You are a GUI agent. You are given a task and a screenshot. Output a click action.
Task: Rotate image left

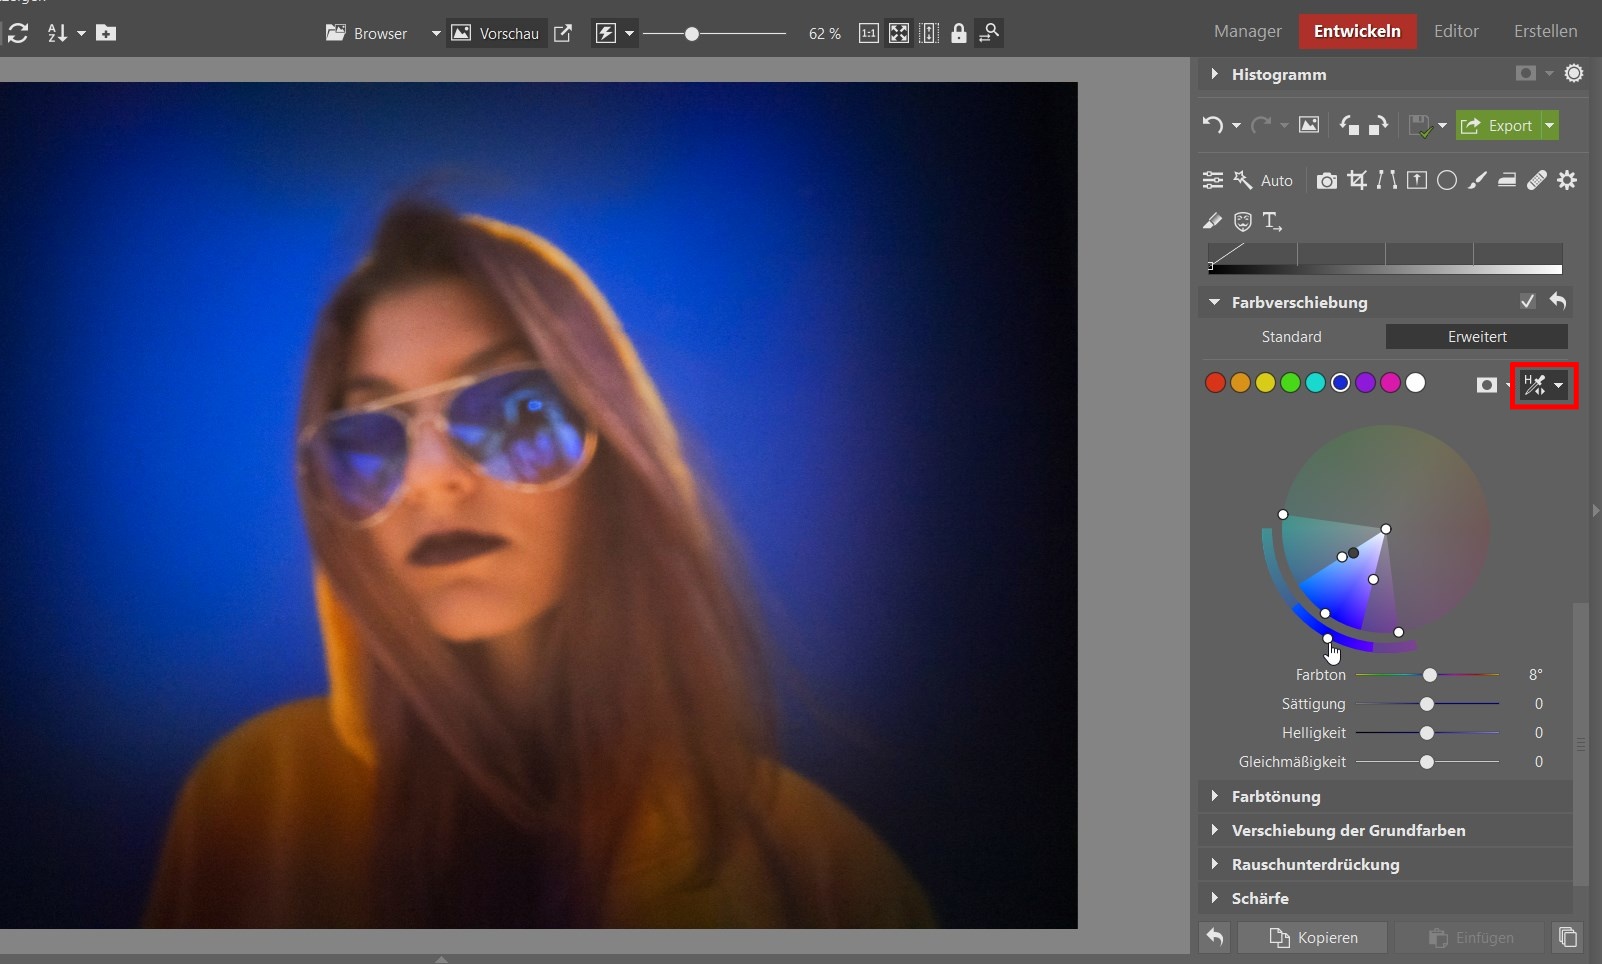coord(1349,125)
